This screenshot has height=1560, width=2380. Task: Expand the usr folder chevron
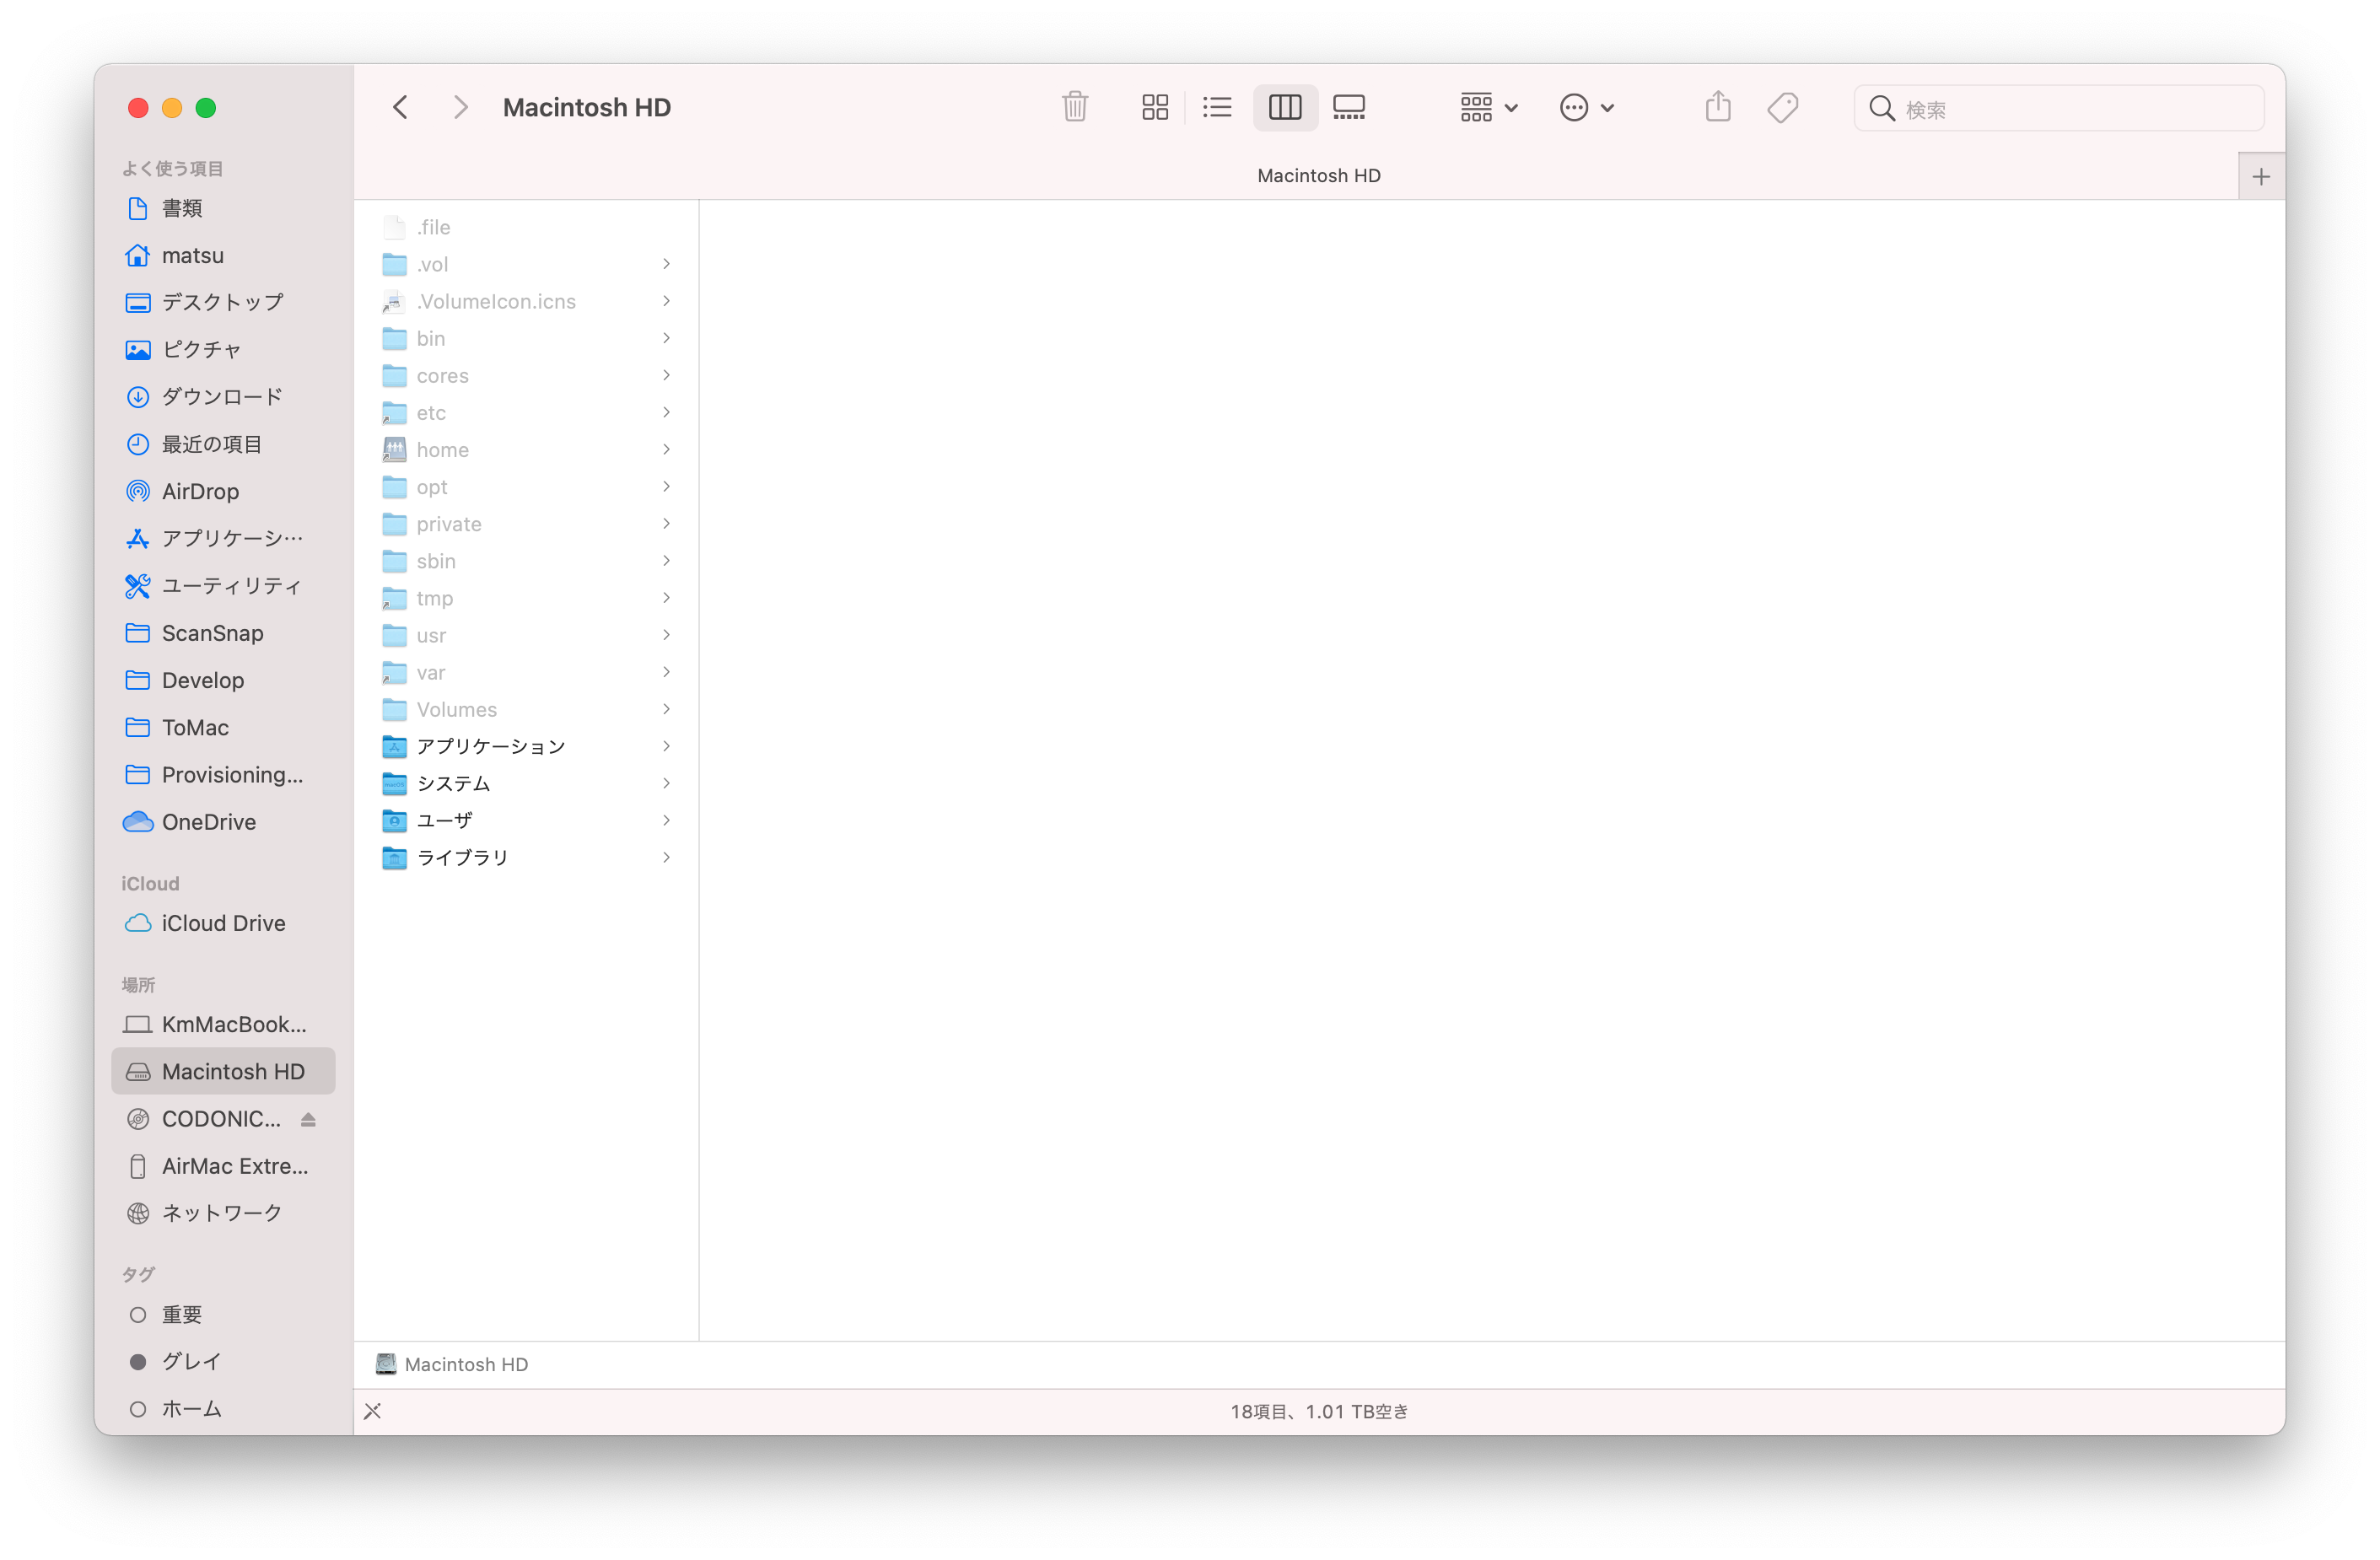[x=666, y=635]
